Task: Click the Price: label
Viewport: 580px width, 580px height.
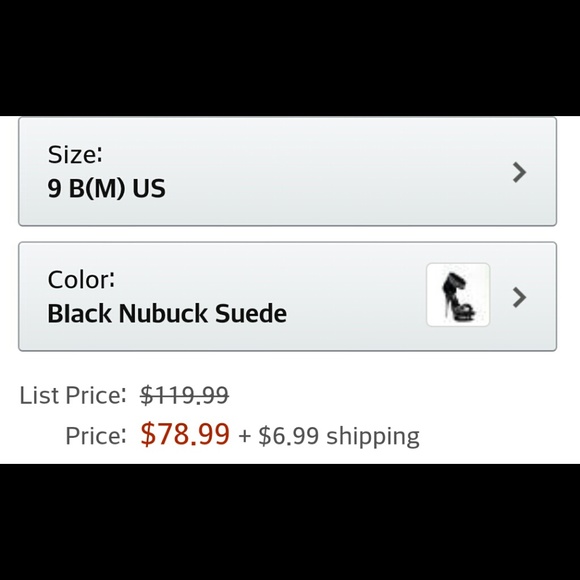Action: click(x=96, y=436)
